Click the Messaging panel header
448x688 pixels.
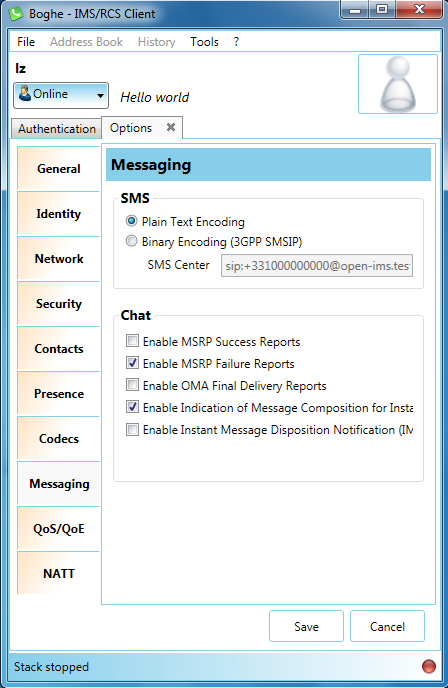(268, 165)
